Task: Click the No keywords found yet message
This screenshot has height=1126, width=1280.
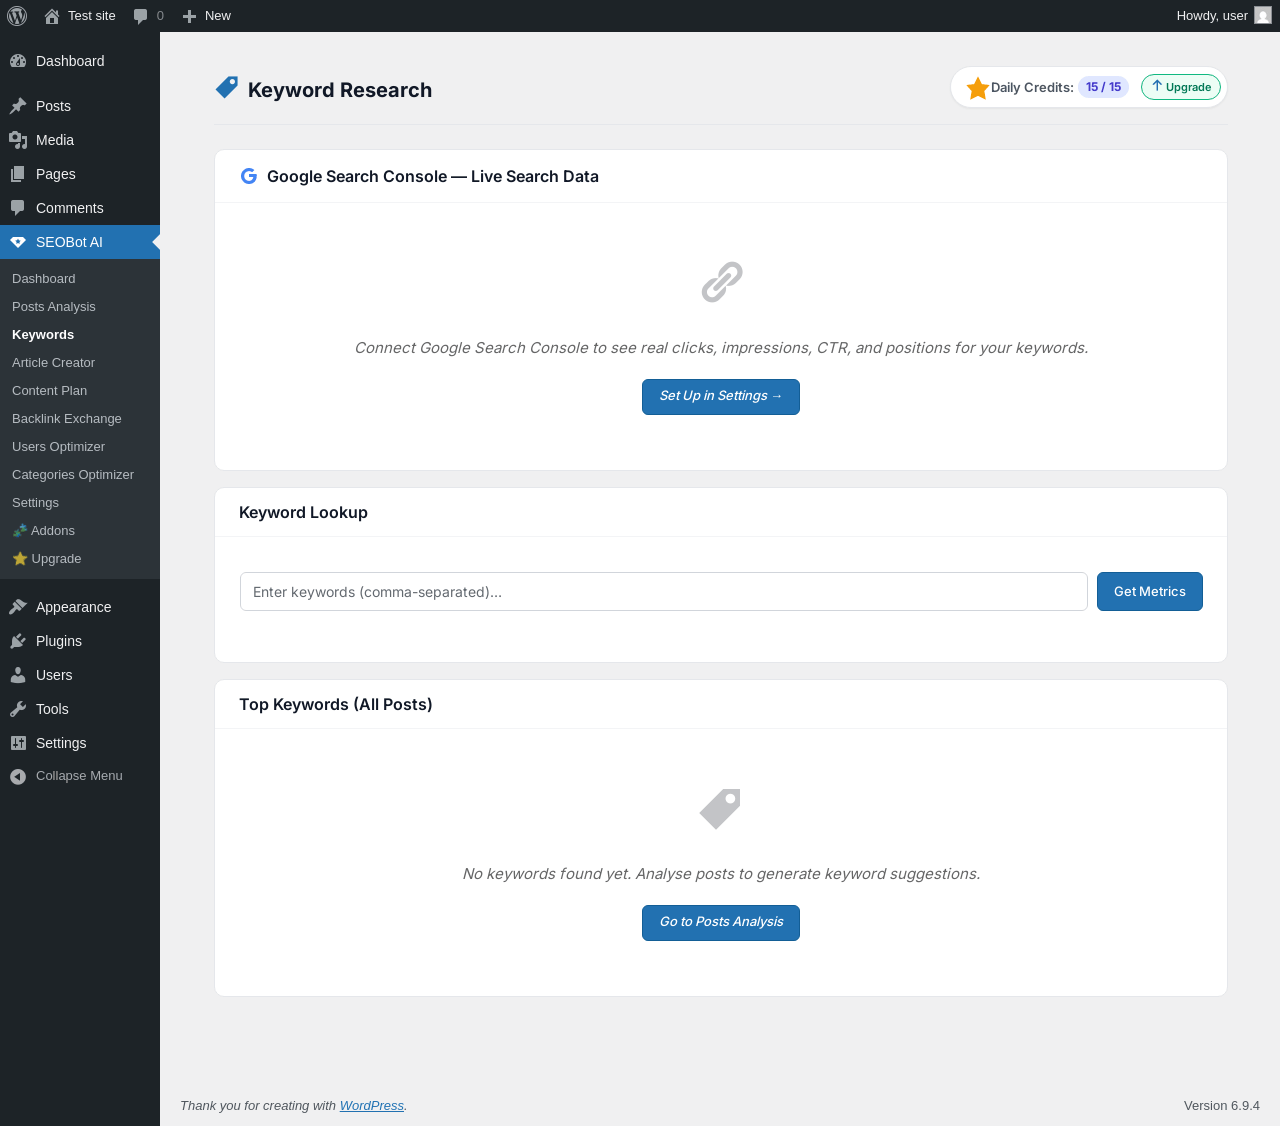Action: click(721, 874)
